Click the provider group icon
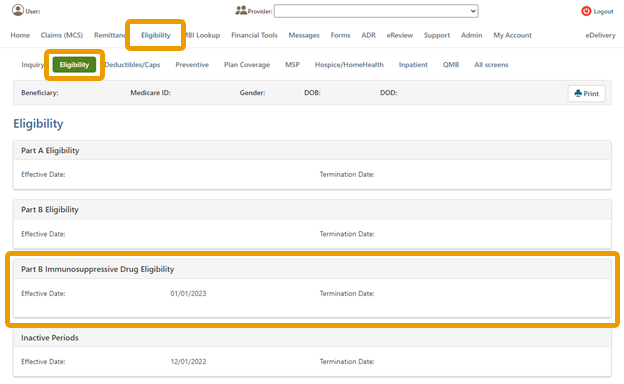 [x=241, y=10]
